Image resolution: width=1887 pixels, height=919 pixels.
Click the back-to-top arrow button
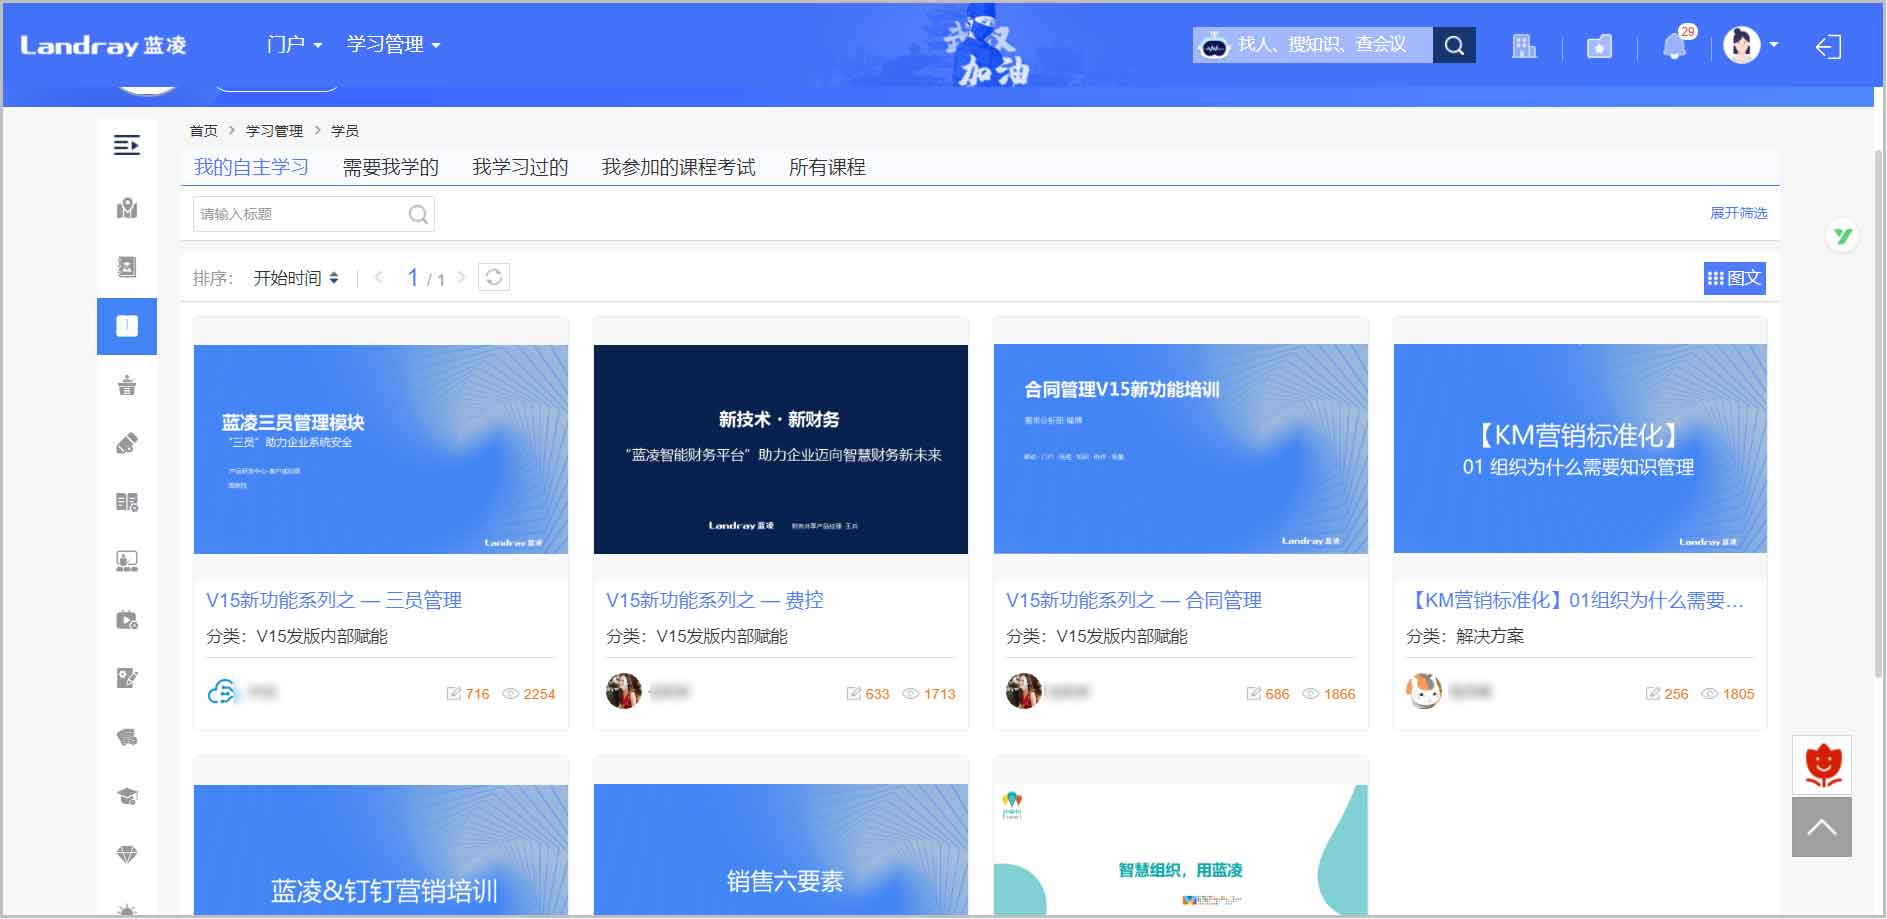tap(1821, 827)
